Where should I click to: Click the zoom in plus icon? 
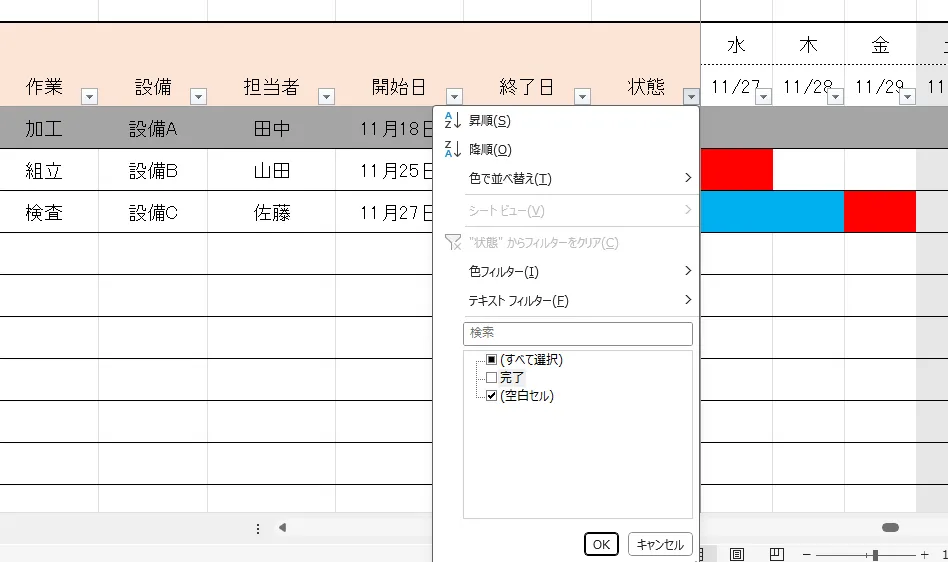[924, 554]
